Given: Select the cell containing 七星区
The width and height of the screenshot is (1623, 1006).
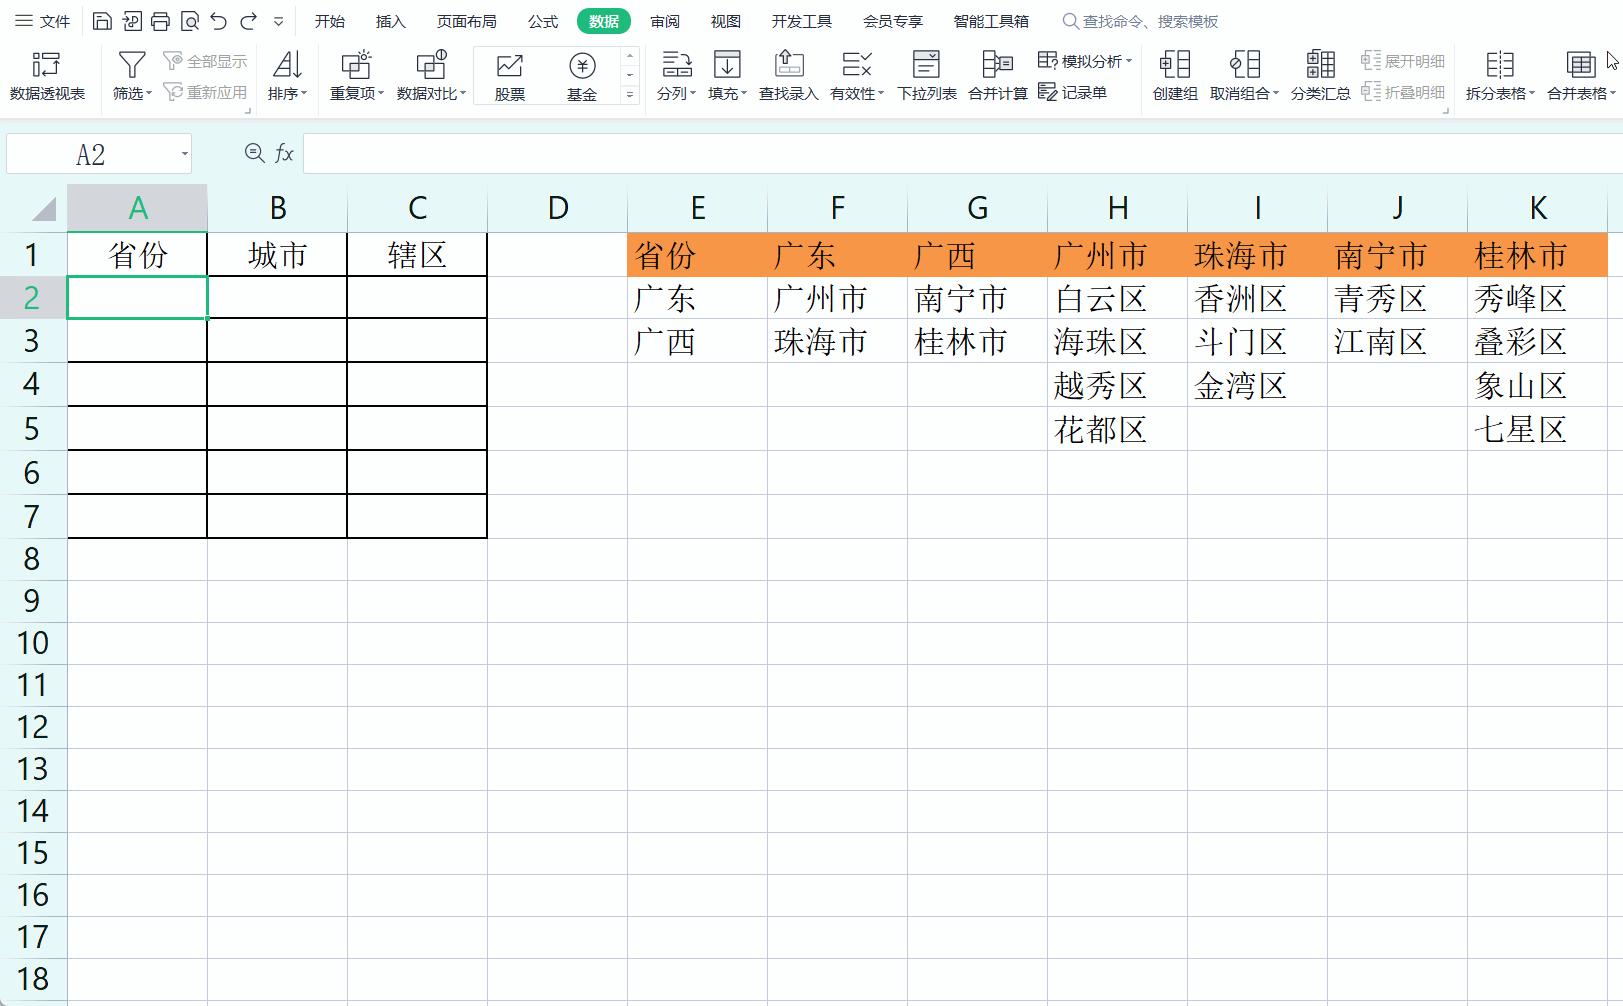Looking at the screenshot, I should (1538, 429).
